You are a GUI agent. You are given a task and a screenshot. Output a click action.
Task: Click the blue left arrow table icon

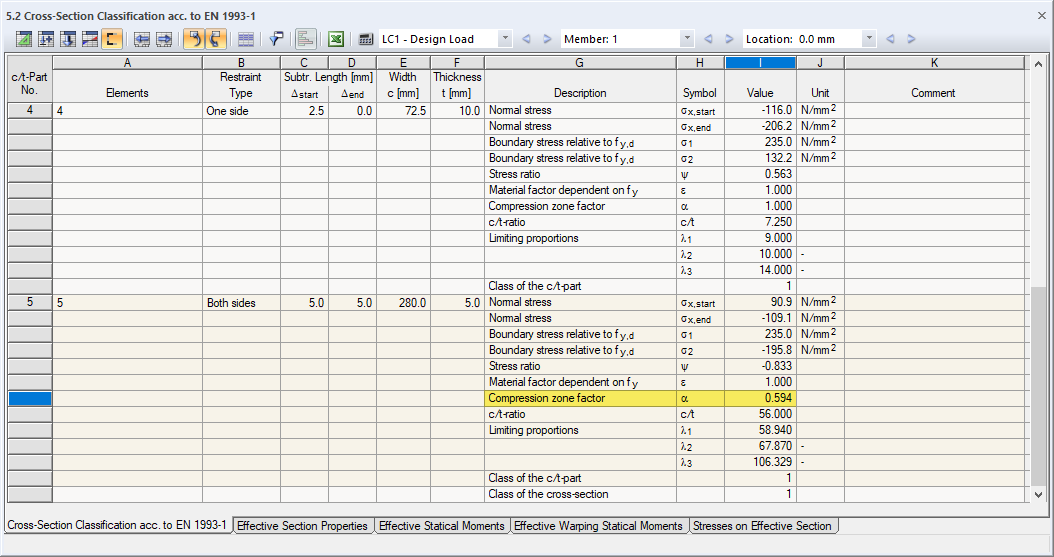pyautogui.click(x=141, y=40)
